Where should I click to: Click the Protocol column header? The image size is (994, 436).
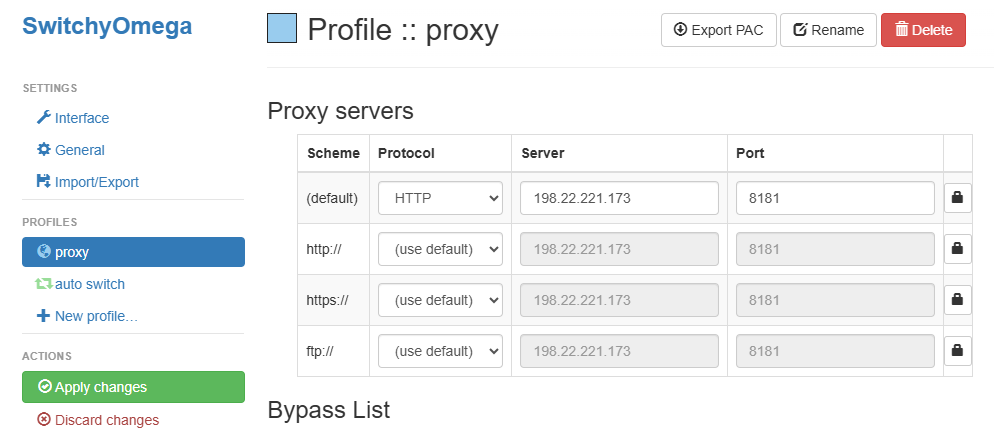pyautogui.click(x=406, y=153)
